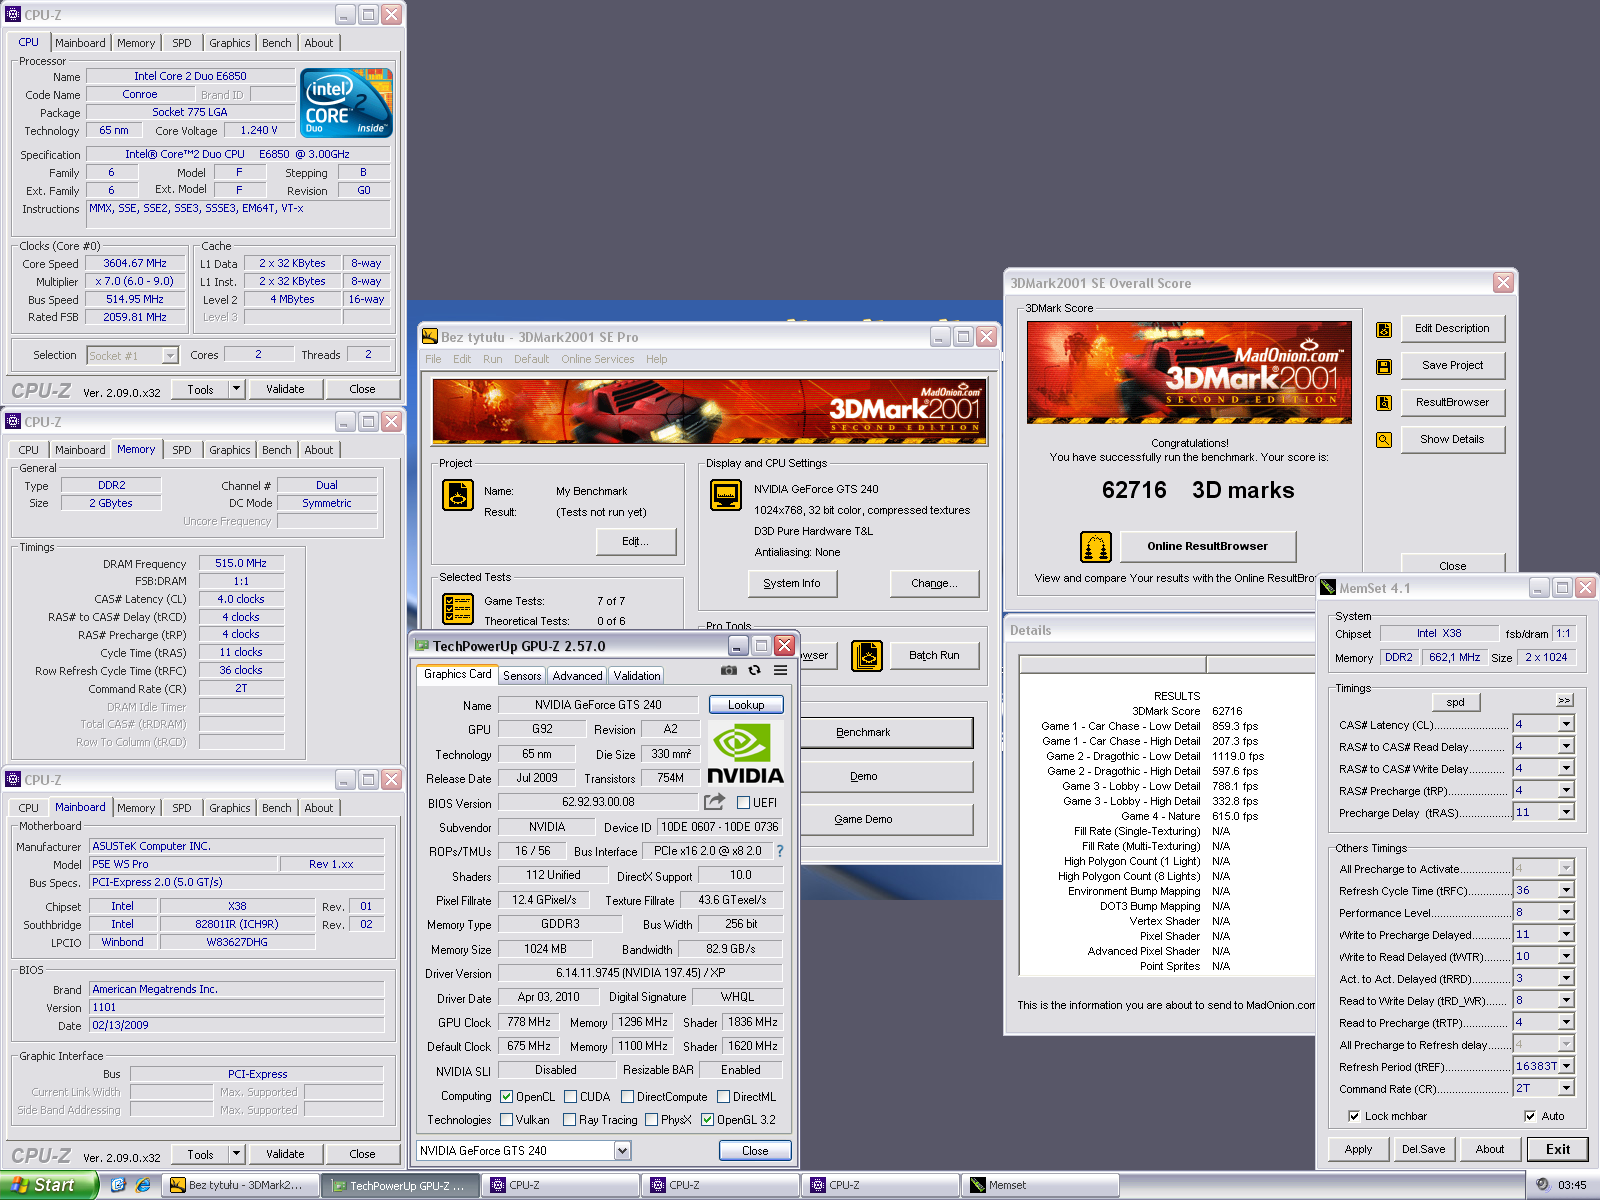
Task: Click the Display and CPU Settings monitor icon
Action: [726, 495]
